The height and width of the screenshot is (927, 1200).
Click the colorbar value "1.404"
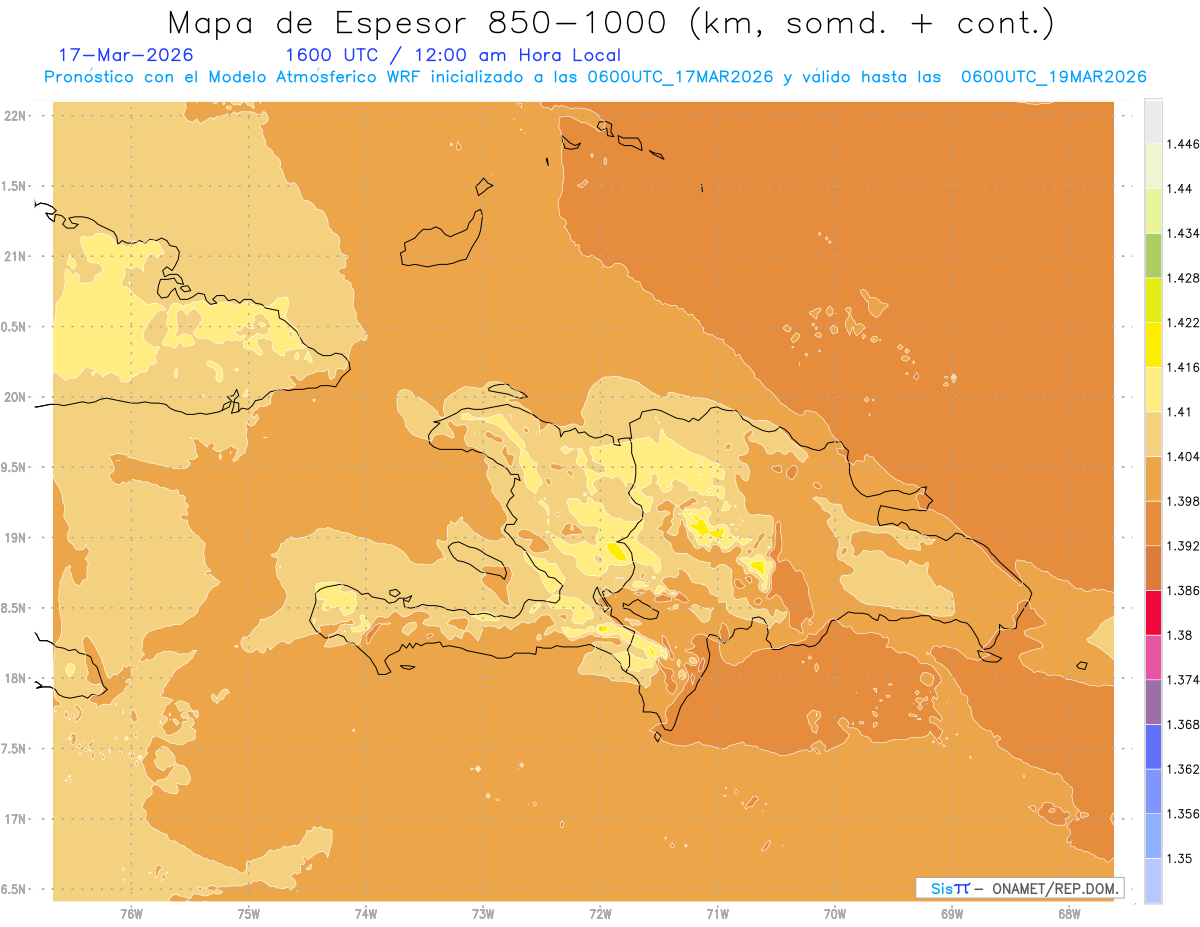pyautogui.click(x=1184, y=456)
